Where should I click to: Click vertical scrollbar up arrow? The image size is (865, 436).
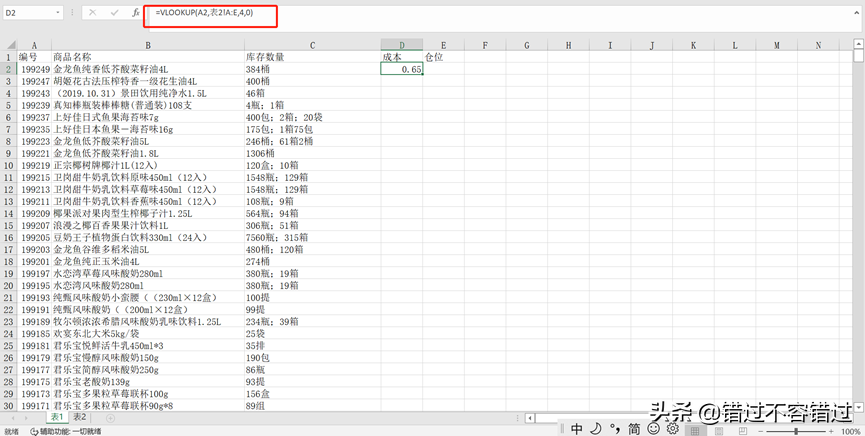click(858, 44)
